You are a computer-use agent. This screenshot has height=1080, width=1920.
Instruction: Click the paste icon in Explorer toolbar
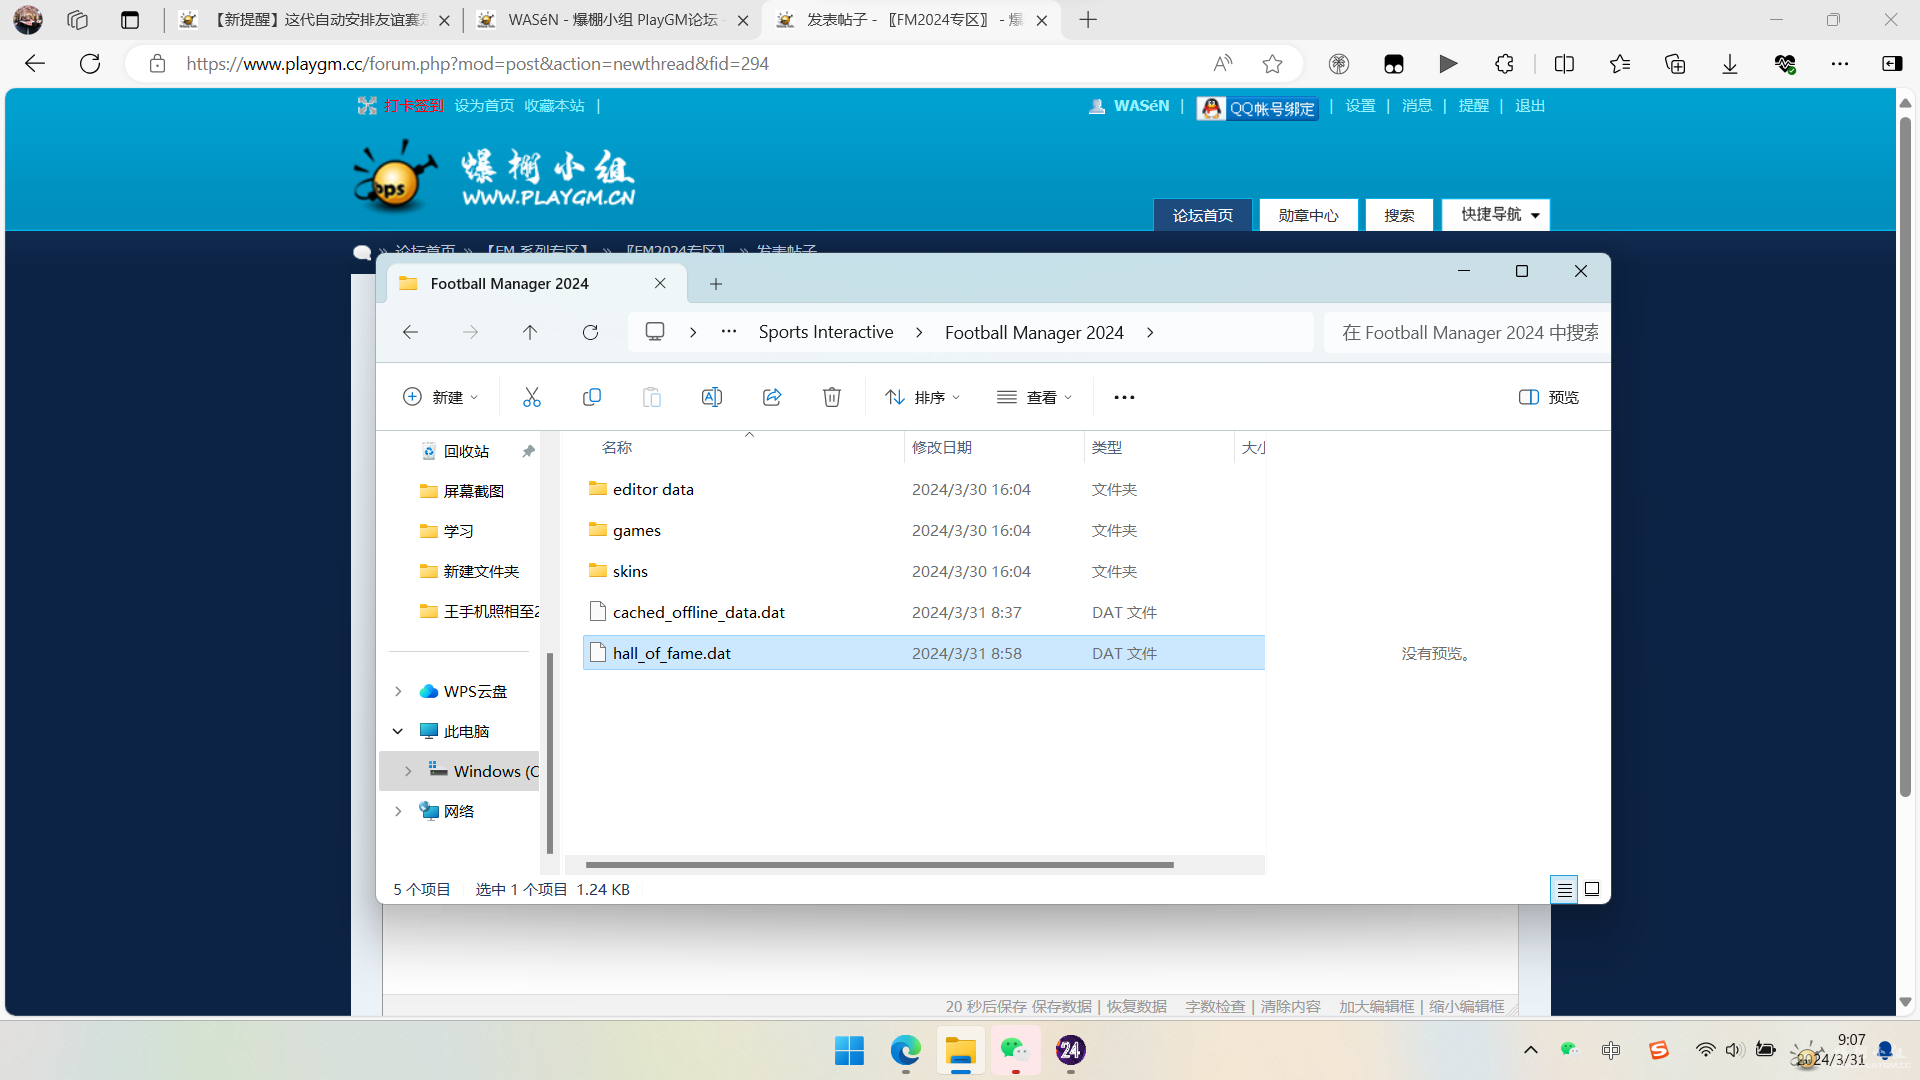pyautogui.click(x=651, y=397)
